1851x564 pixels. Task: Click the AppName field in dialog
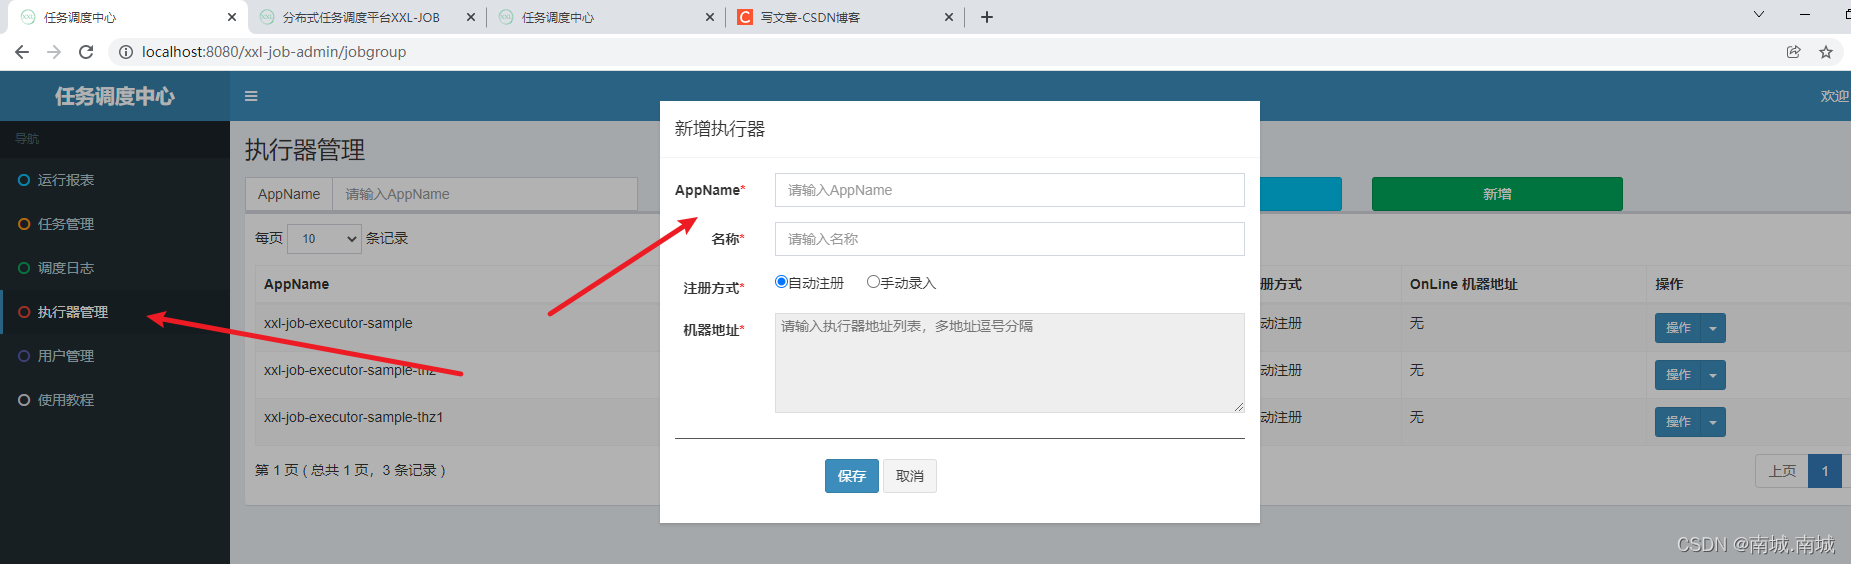click(1009, 190)
